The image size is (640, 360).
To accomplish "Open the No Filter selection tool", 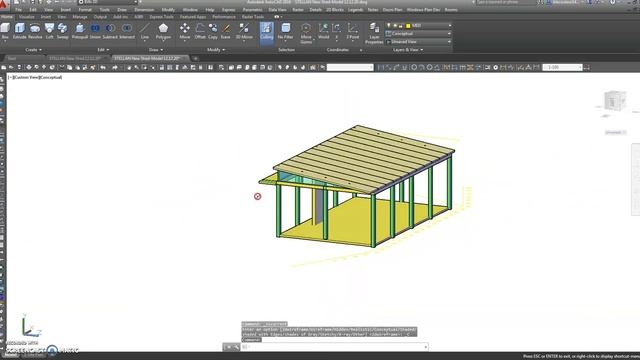I will [x=286, y=31].
